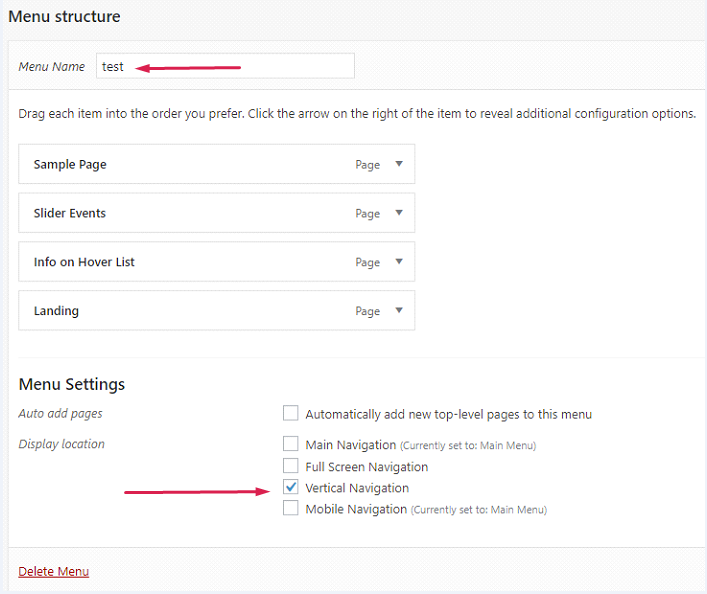The height and width of the screenshot is (594, 707).
Task: Click the Display location label
Action: click(x=61, y=444)
